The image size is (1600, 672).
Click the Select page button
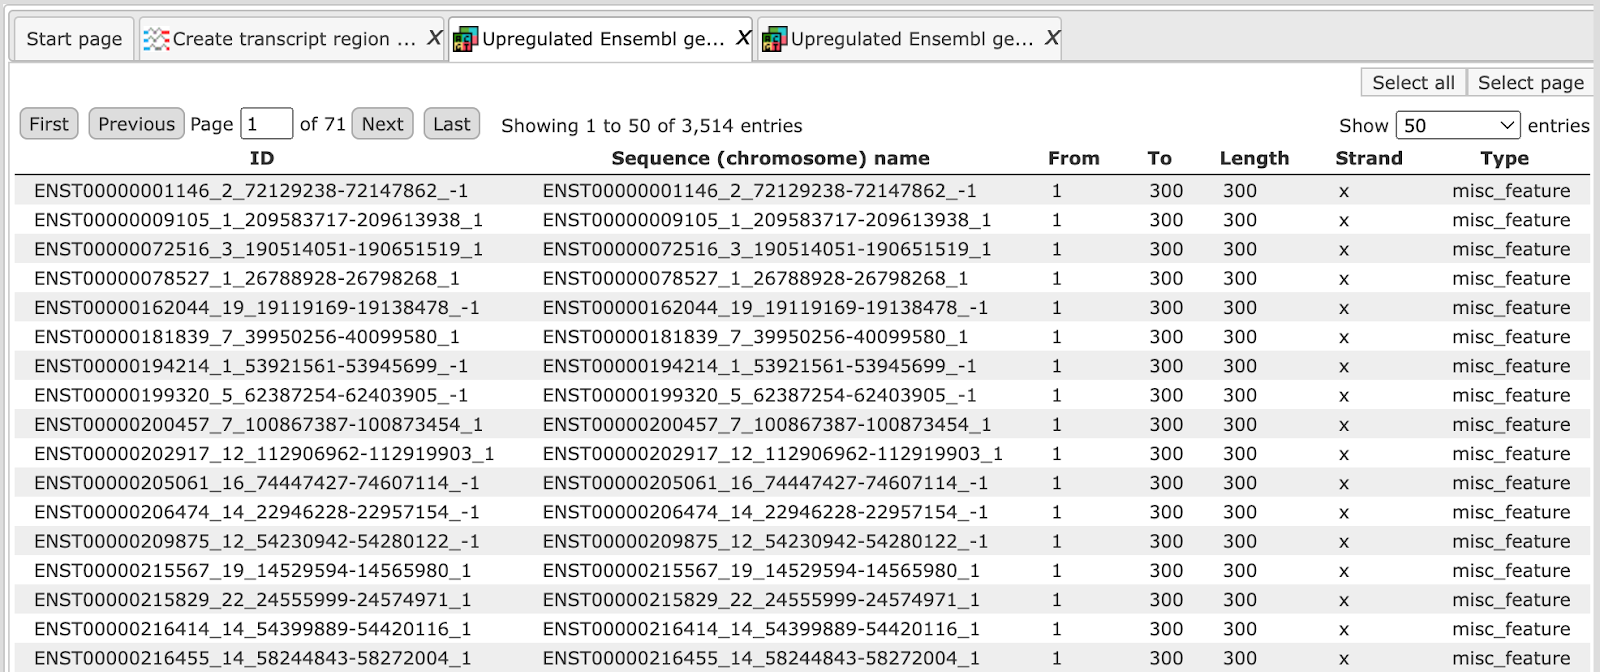1530,82
